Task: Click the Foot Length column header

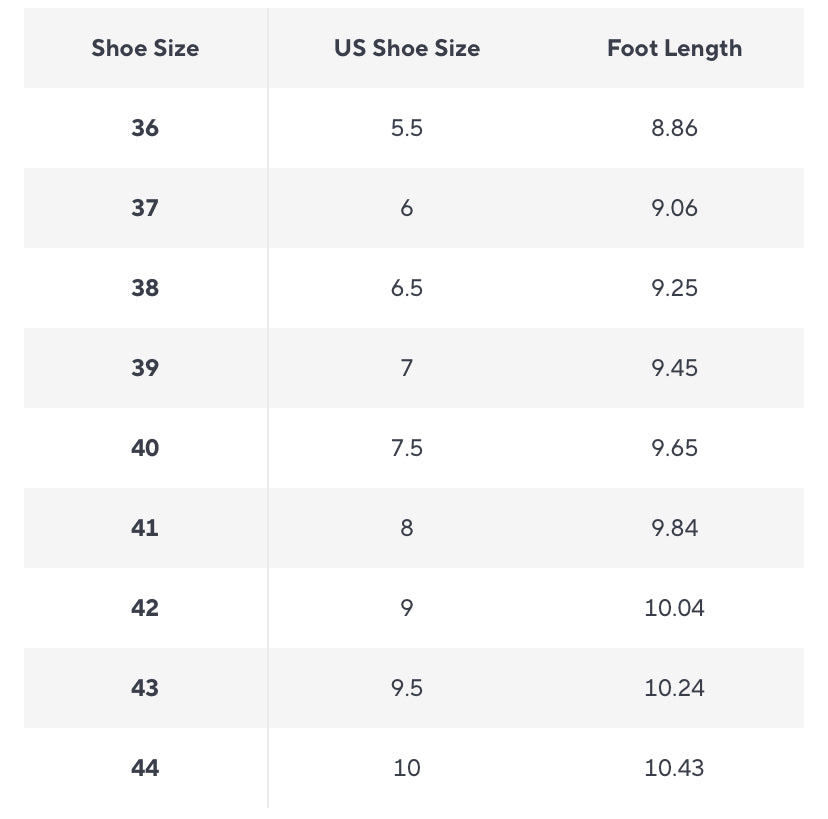Action: (x=674, y=48)
